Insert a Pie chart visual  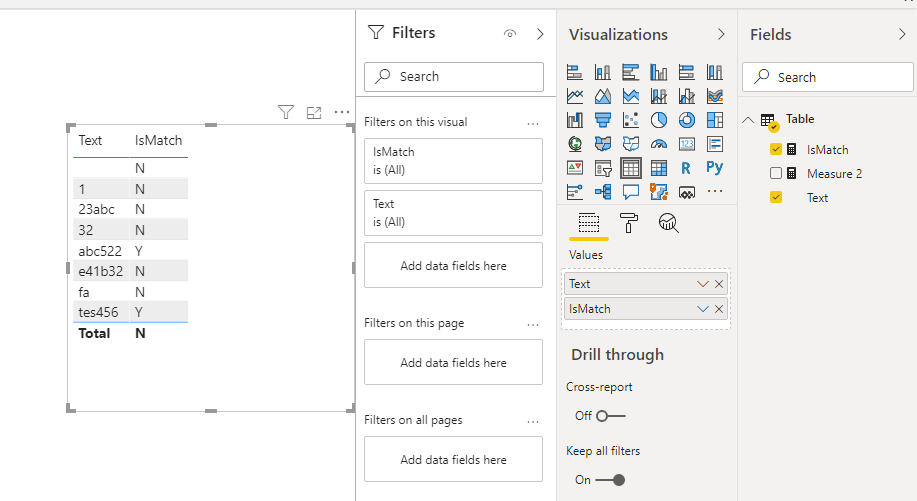659,120
